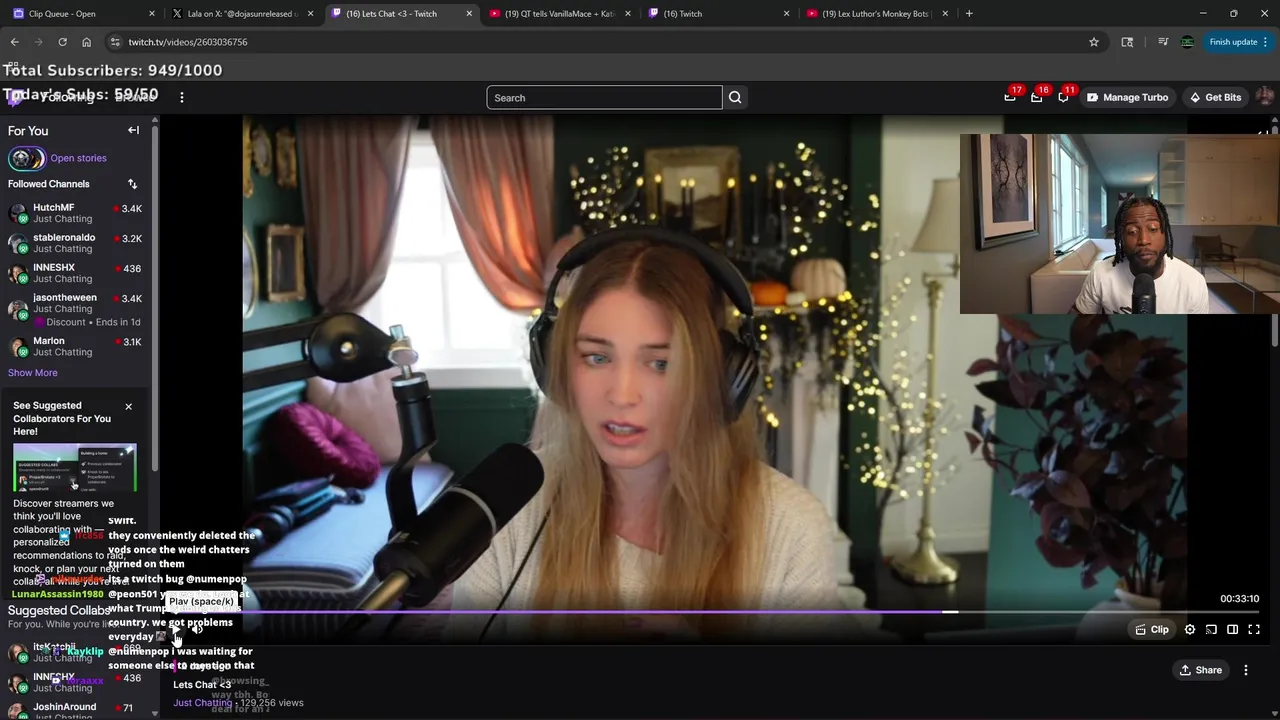
Task: Open stableronaldo channel in followed list
Action: (75, 243)
